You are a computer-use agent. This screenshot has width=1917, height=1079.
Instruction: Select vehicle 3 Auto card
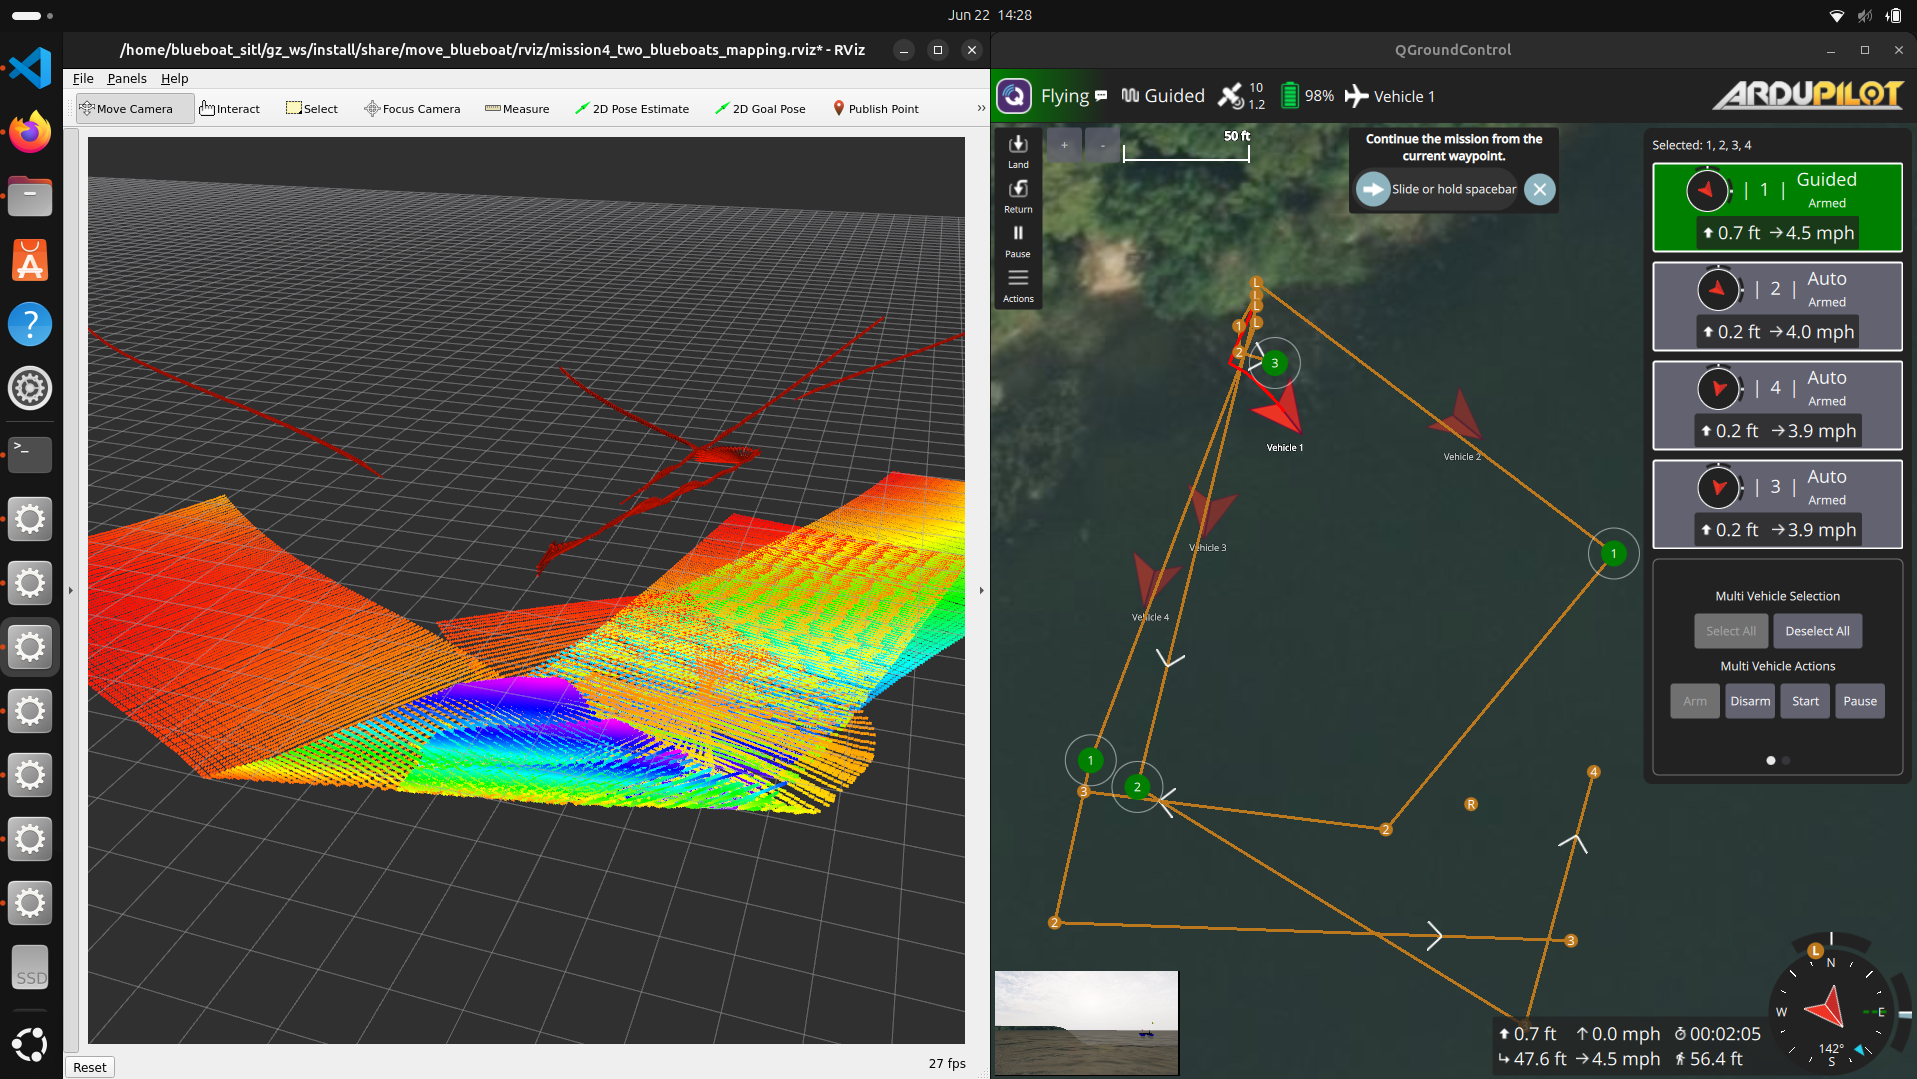(x=1777, y=504)
